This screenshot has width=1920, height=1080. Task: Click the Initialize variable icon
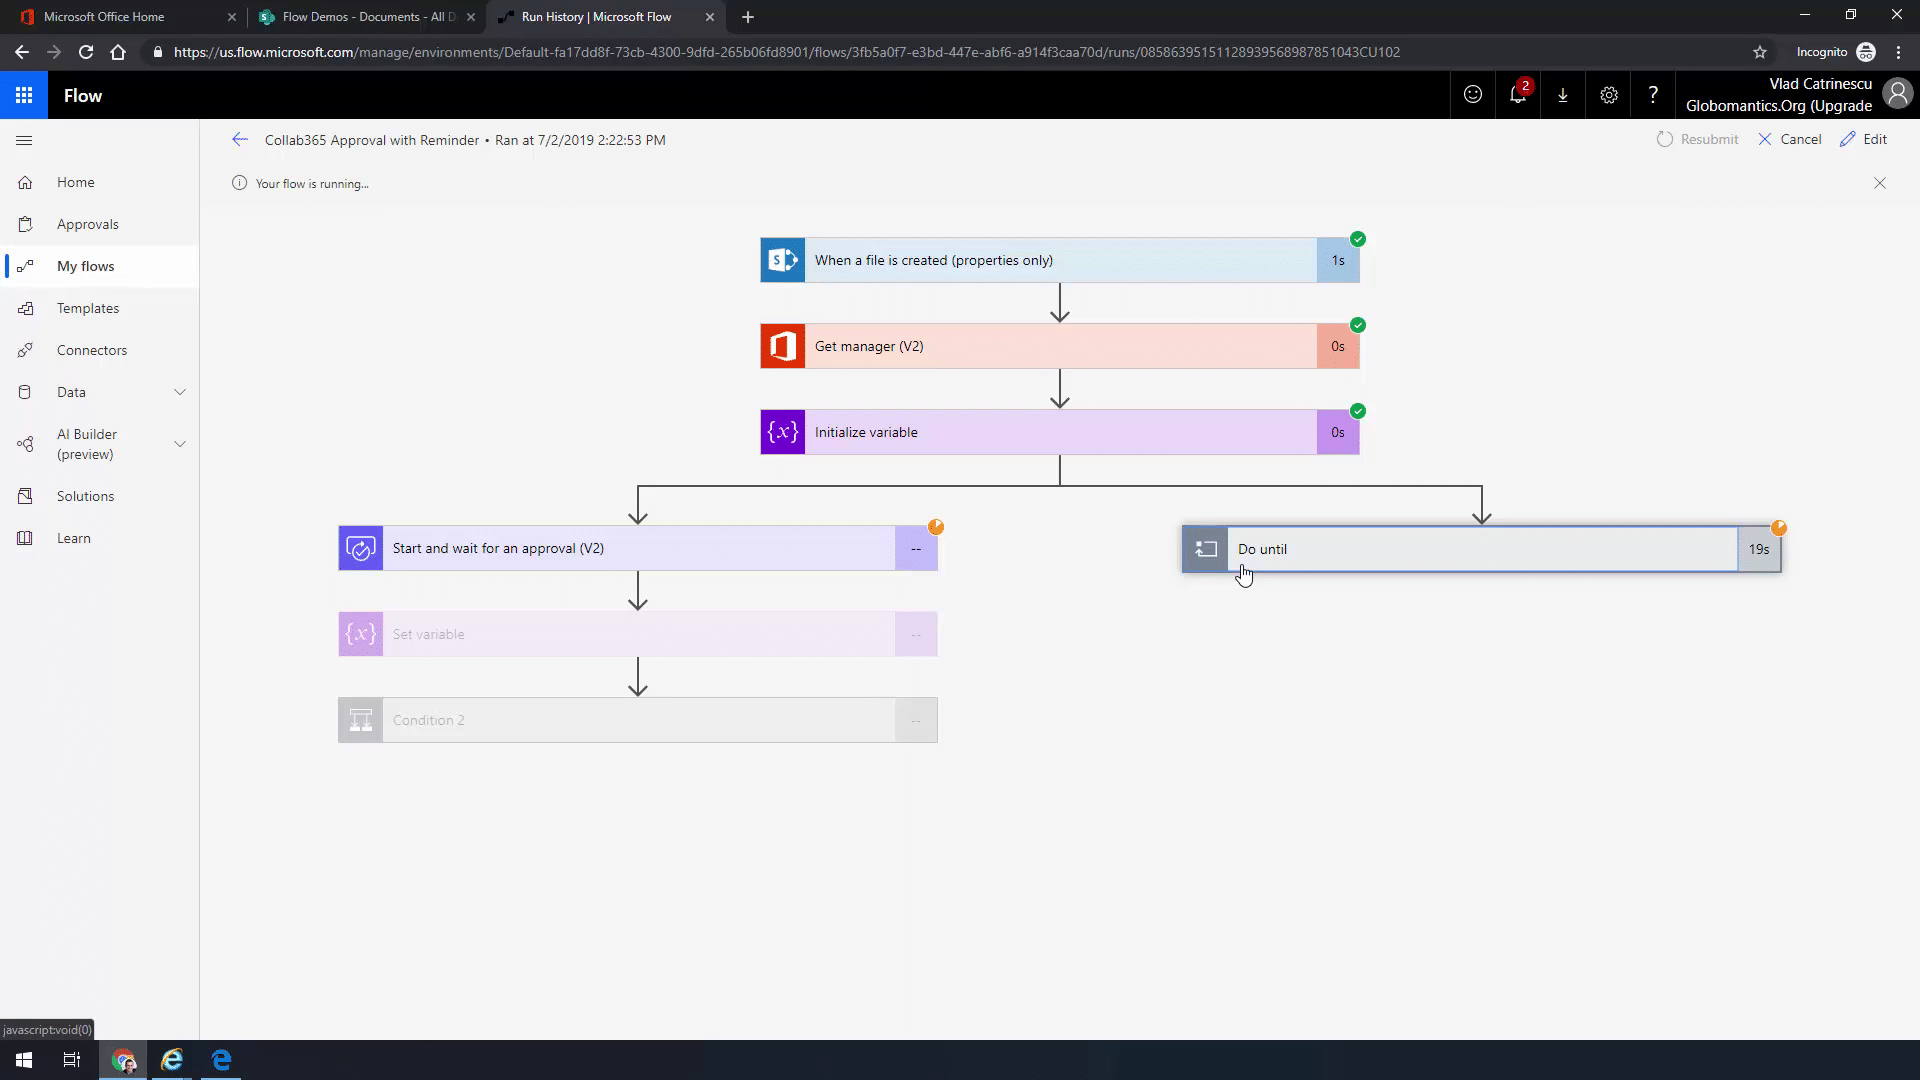pyautogui.click(x=783, y=432)
